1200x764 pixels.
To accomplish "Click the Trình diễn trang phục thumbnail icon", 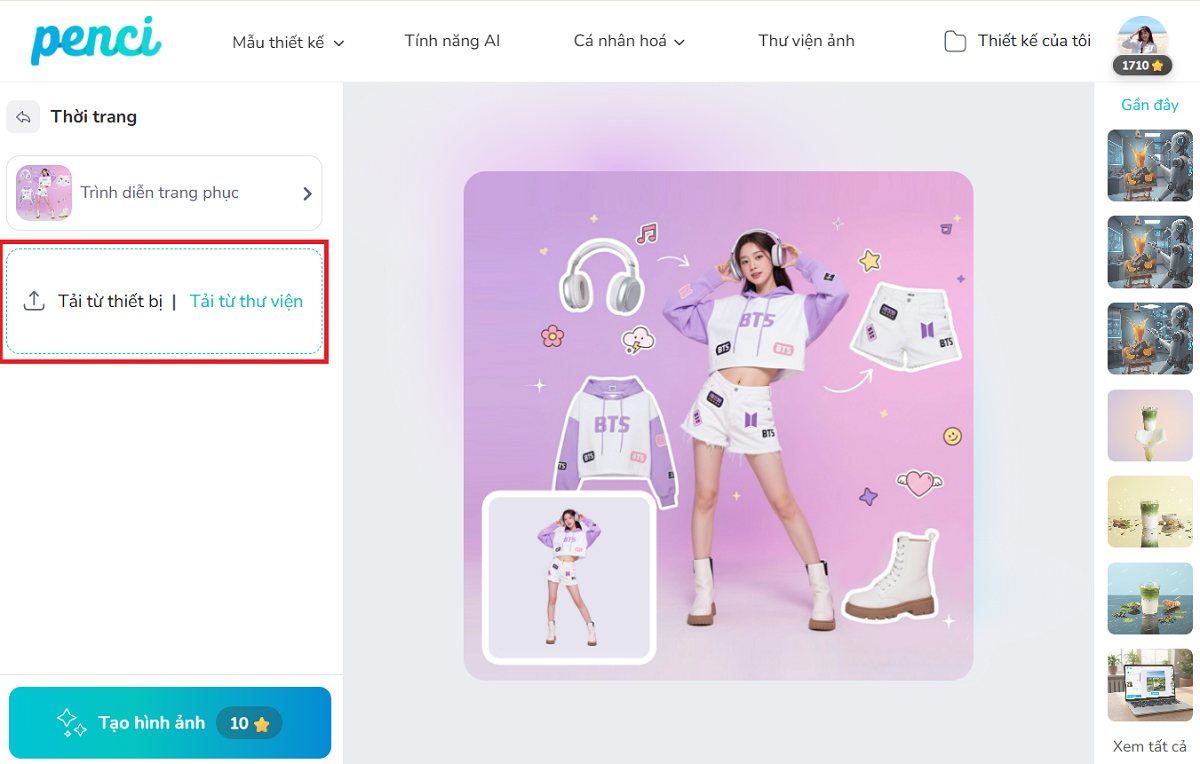I will coord(44,193).
